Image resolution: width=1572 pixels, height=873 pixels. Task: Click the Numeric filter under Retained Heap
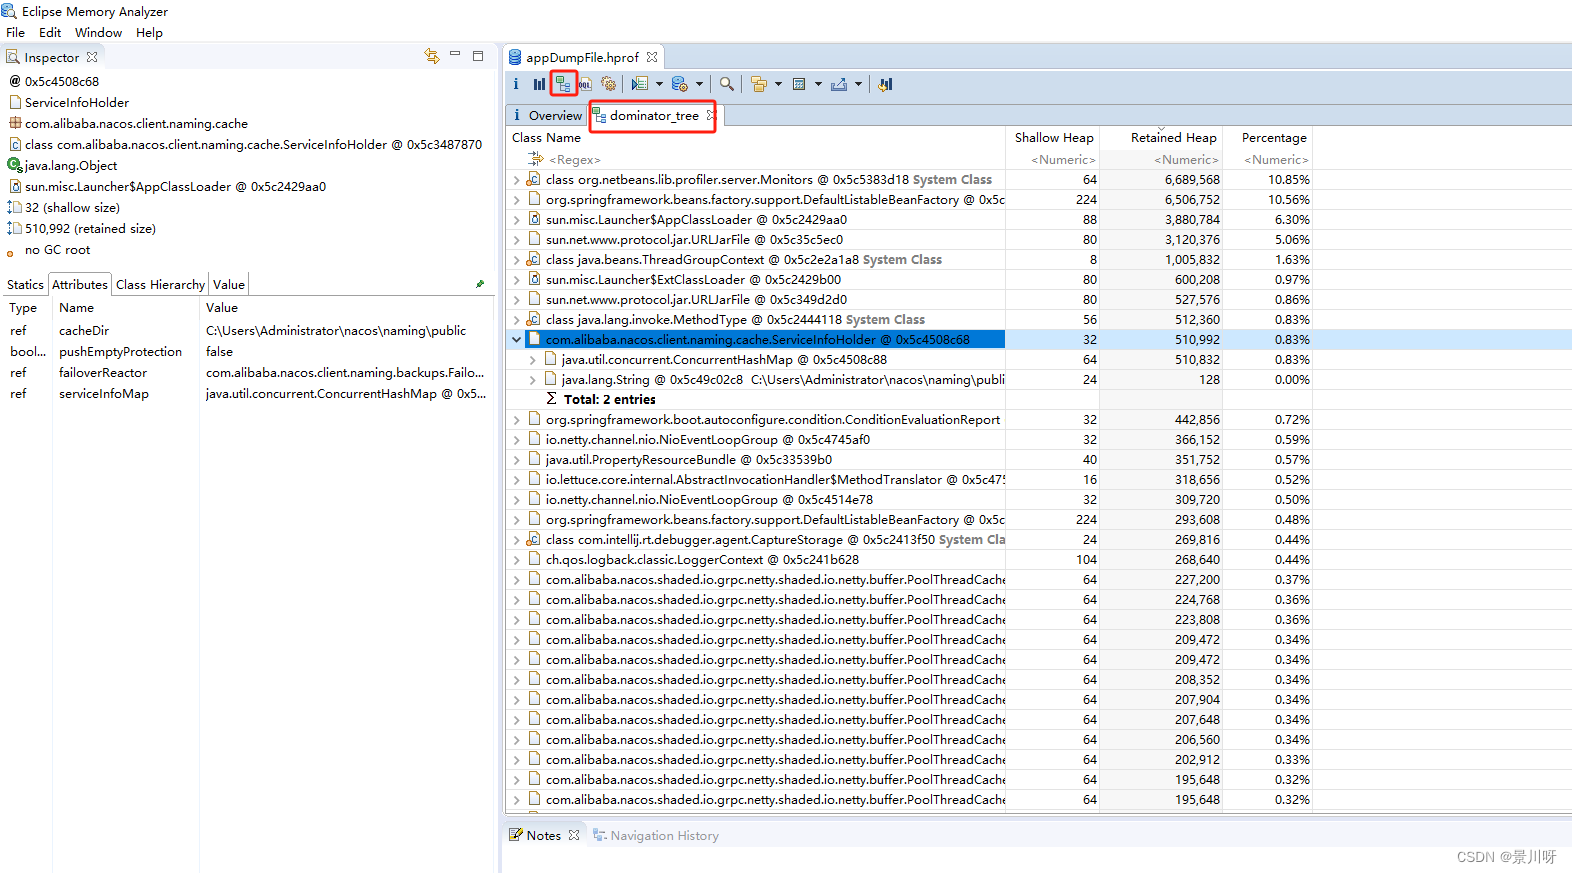(1162, 160)
